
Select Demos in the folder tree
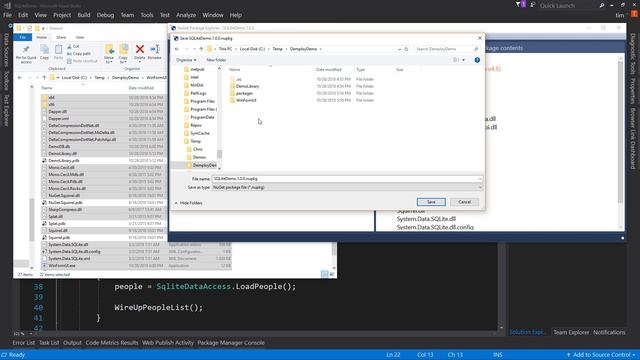coord(200,157)
